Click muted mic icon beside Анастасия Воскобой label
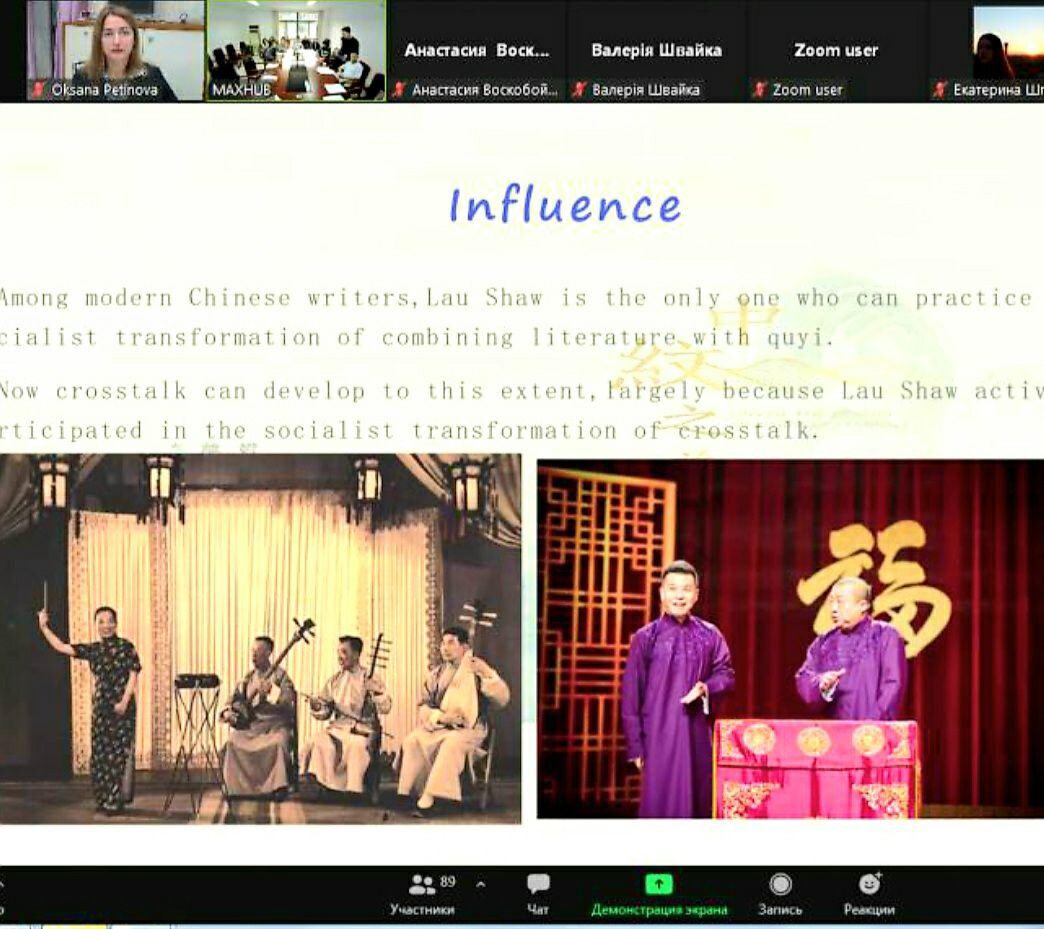1044x929 pixels. (399, 90)
